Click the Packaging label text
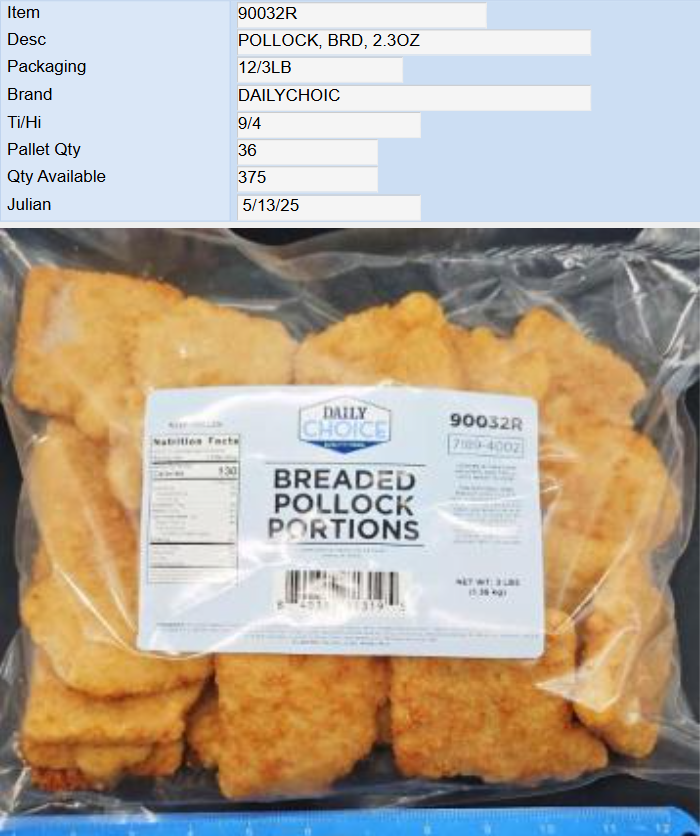This screenshot has width=700, height=836. click(x=46, y=67)
